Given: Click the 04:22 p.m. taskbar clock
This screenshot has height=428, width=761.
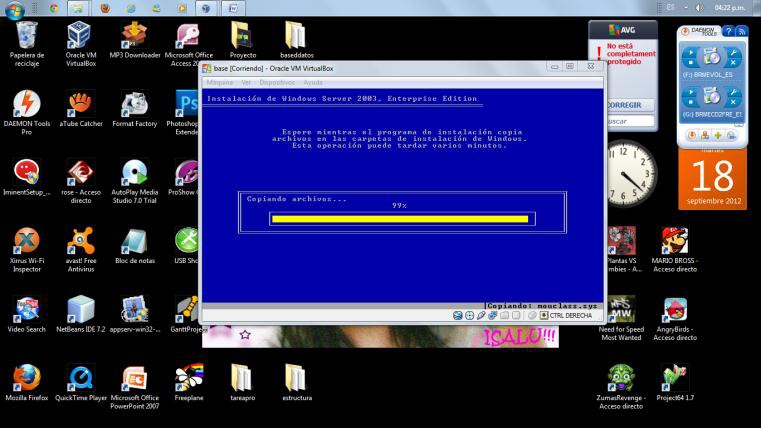Looking at the screenshot, I should [729, 8].
